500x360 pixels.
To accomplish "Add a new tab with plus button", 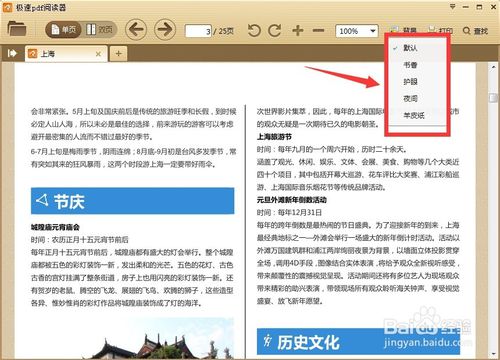I will point(118,53).
